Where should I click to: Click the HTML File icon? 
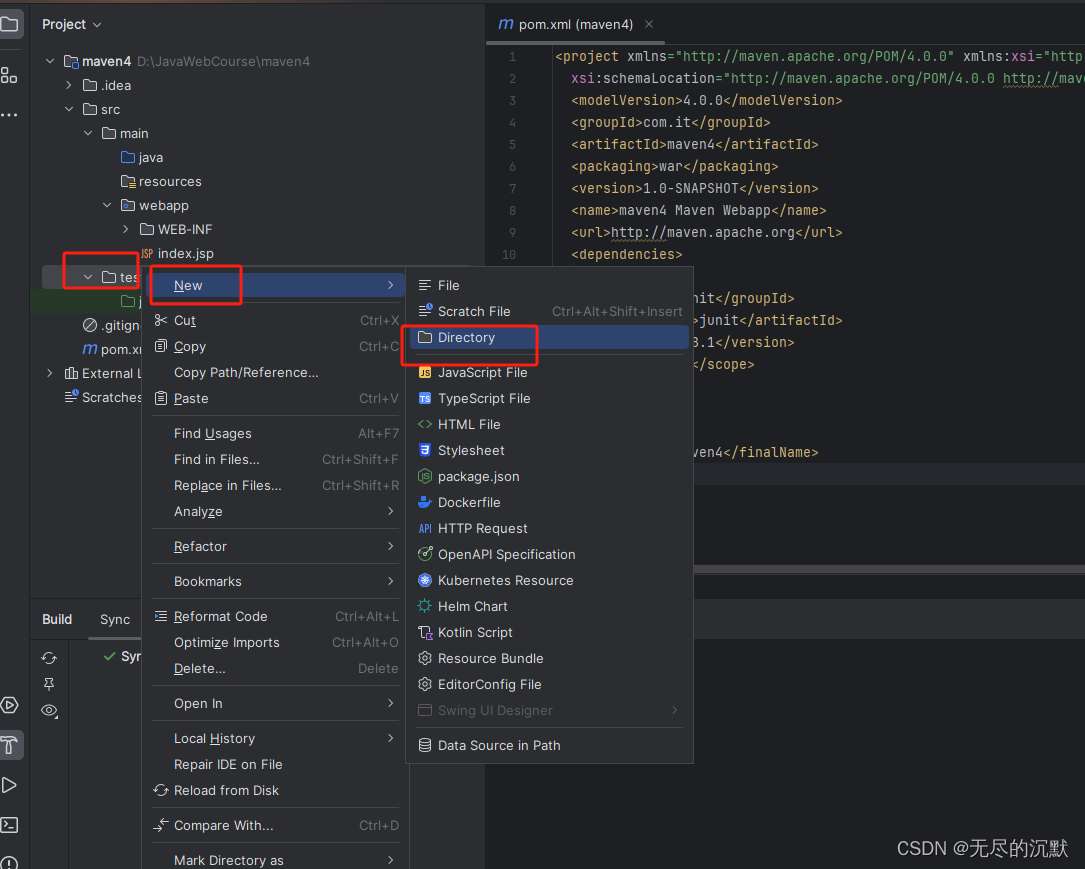(x=425, y=424)
